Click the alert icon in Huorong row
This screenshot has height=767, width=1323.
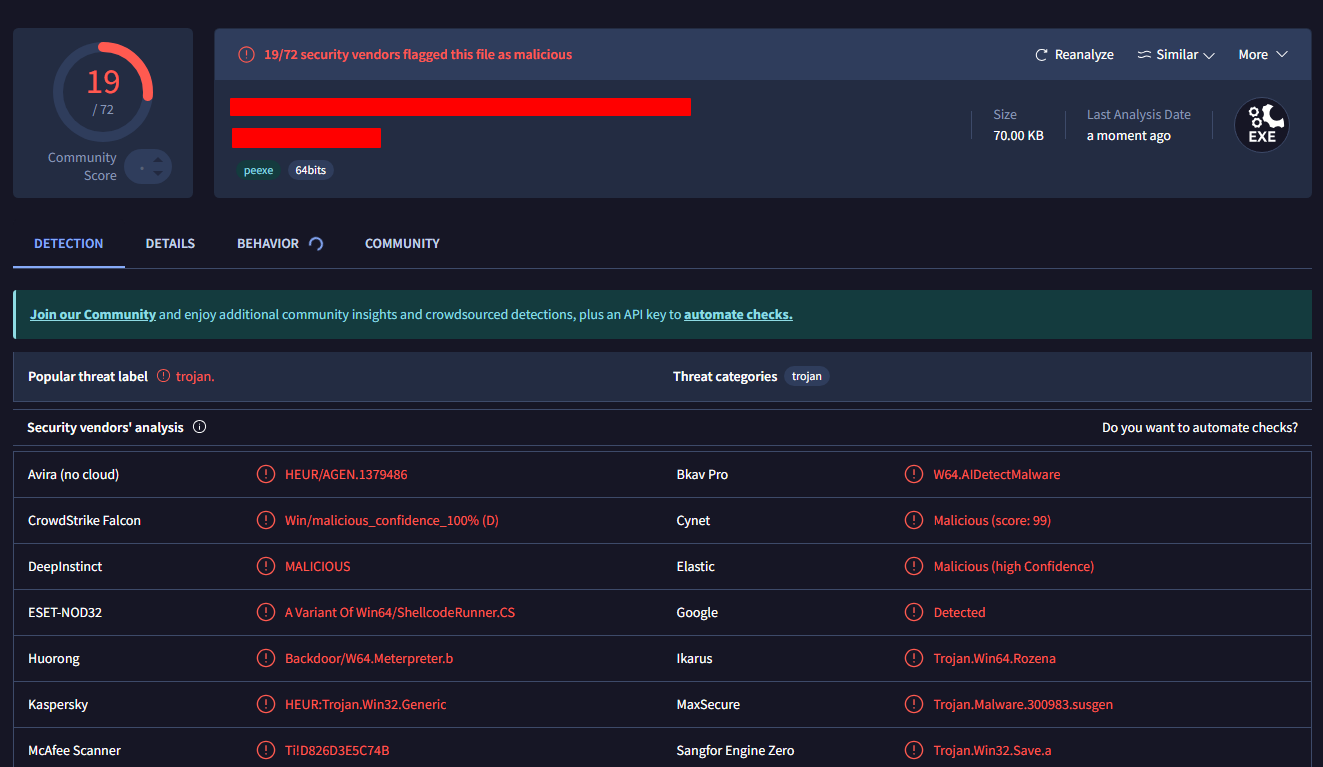pos(266,658)
